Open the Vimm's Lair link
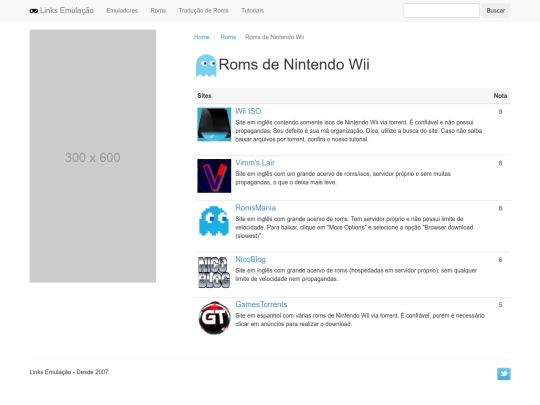The height and width of the screenshot is (405, 540). (255, 163)
